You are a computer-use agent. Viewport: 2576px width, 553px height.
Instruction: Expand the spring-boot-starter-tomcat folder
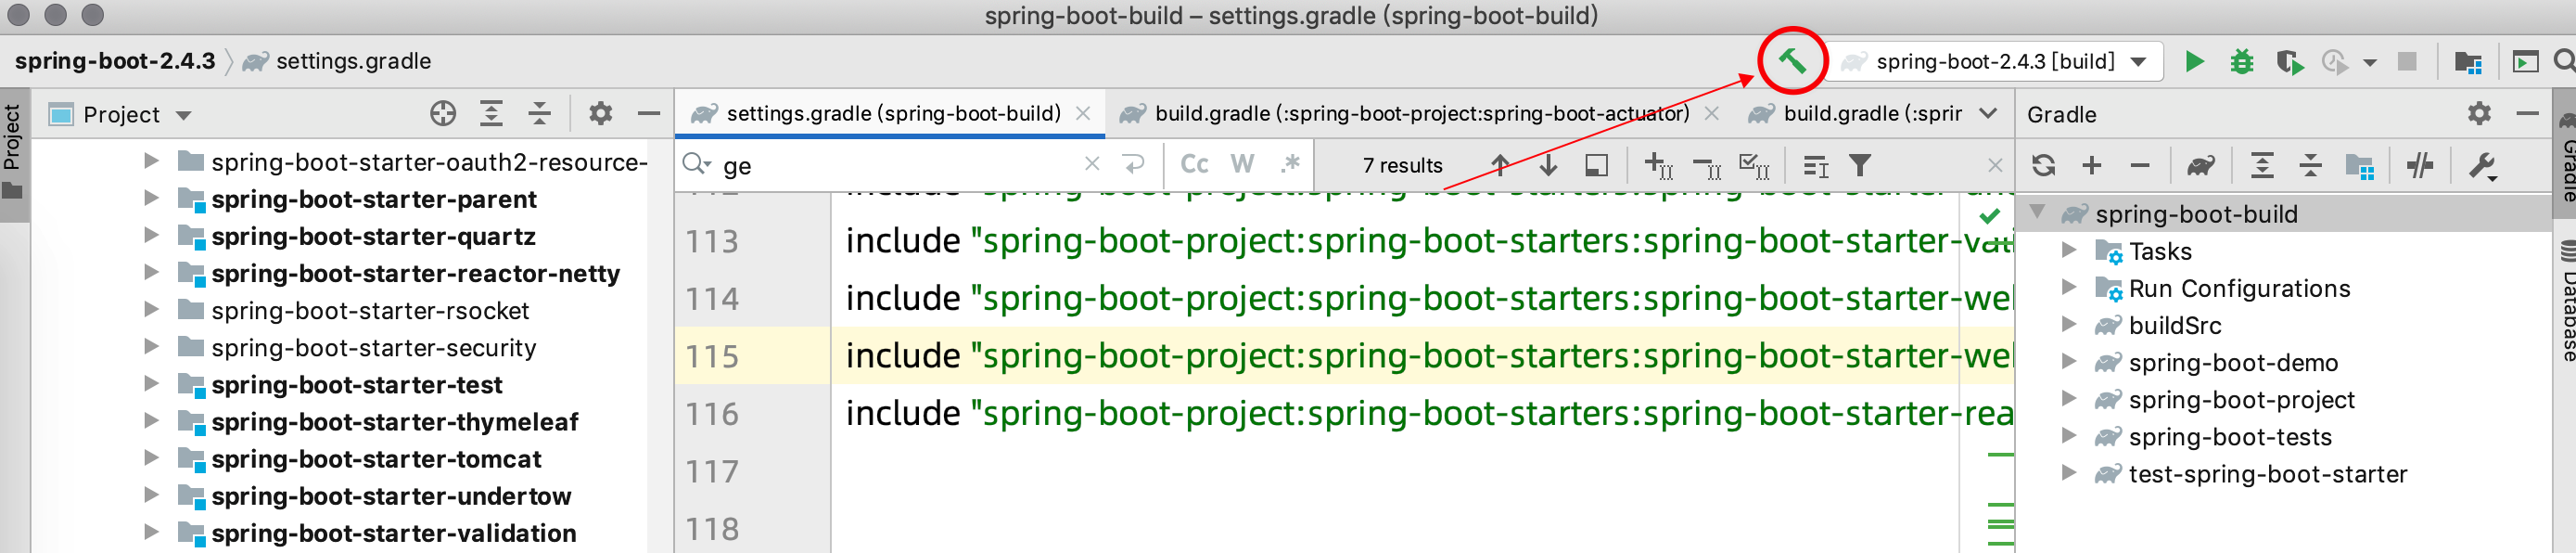point(151,459)
